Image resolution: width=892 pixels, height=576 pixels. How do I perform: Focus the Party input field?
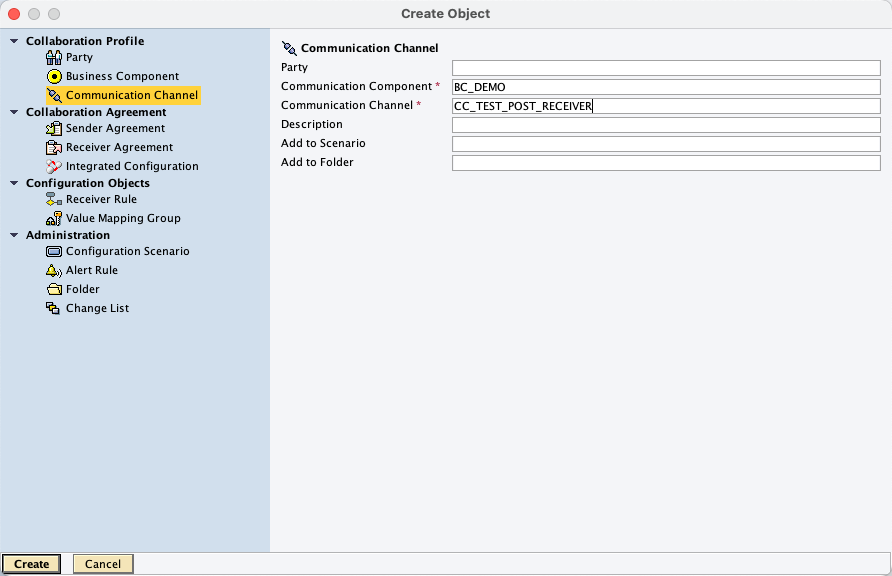(x=666, y=68)
